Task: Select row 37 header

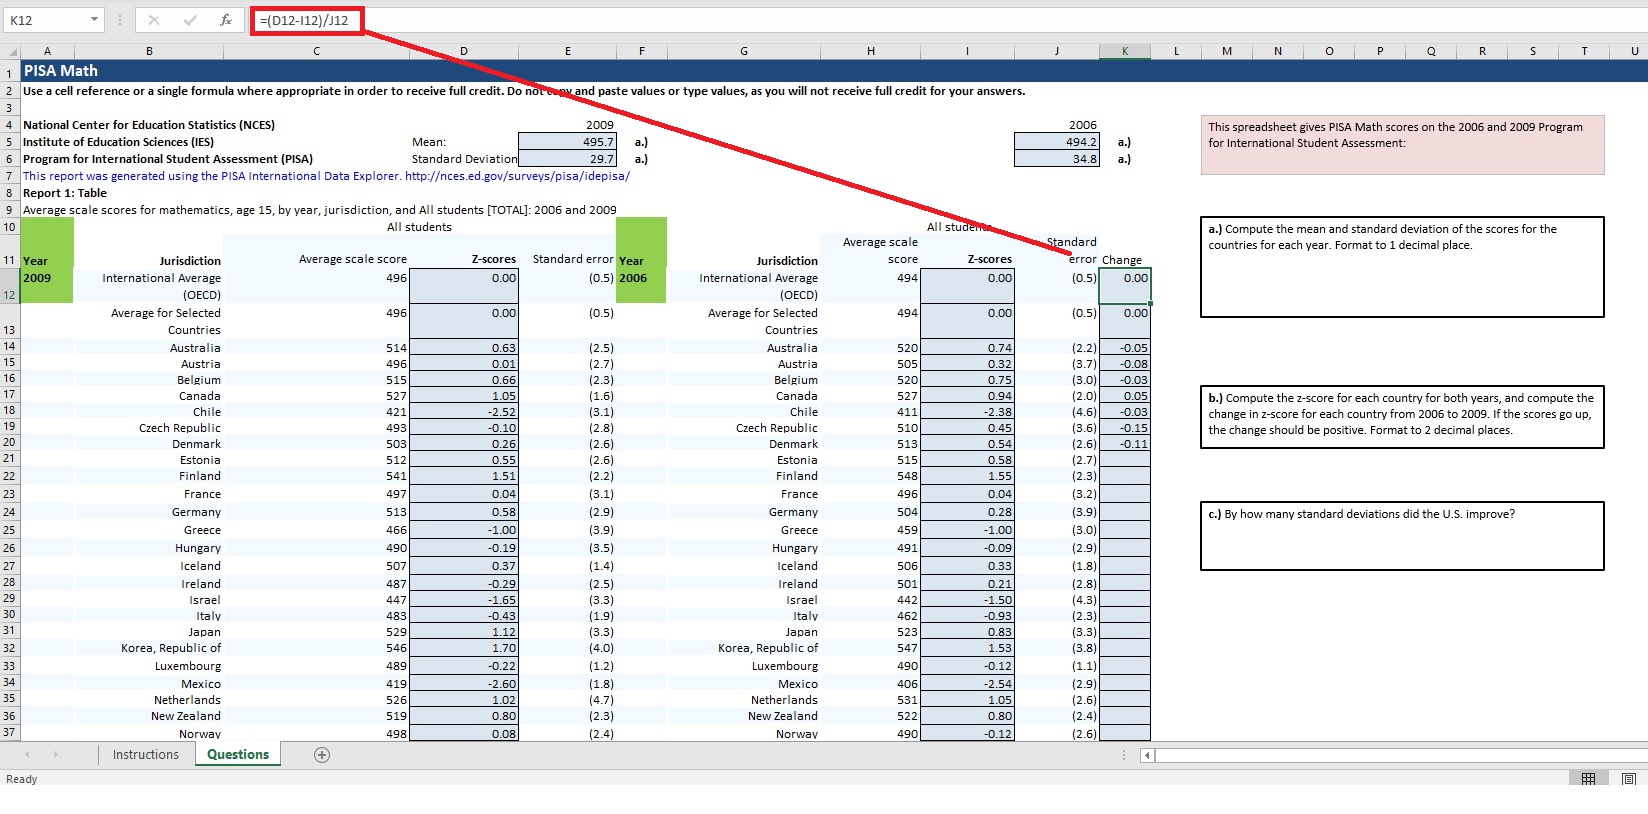Action: tap(10, 732)
